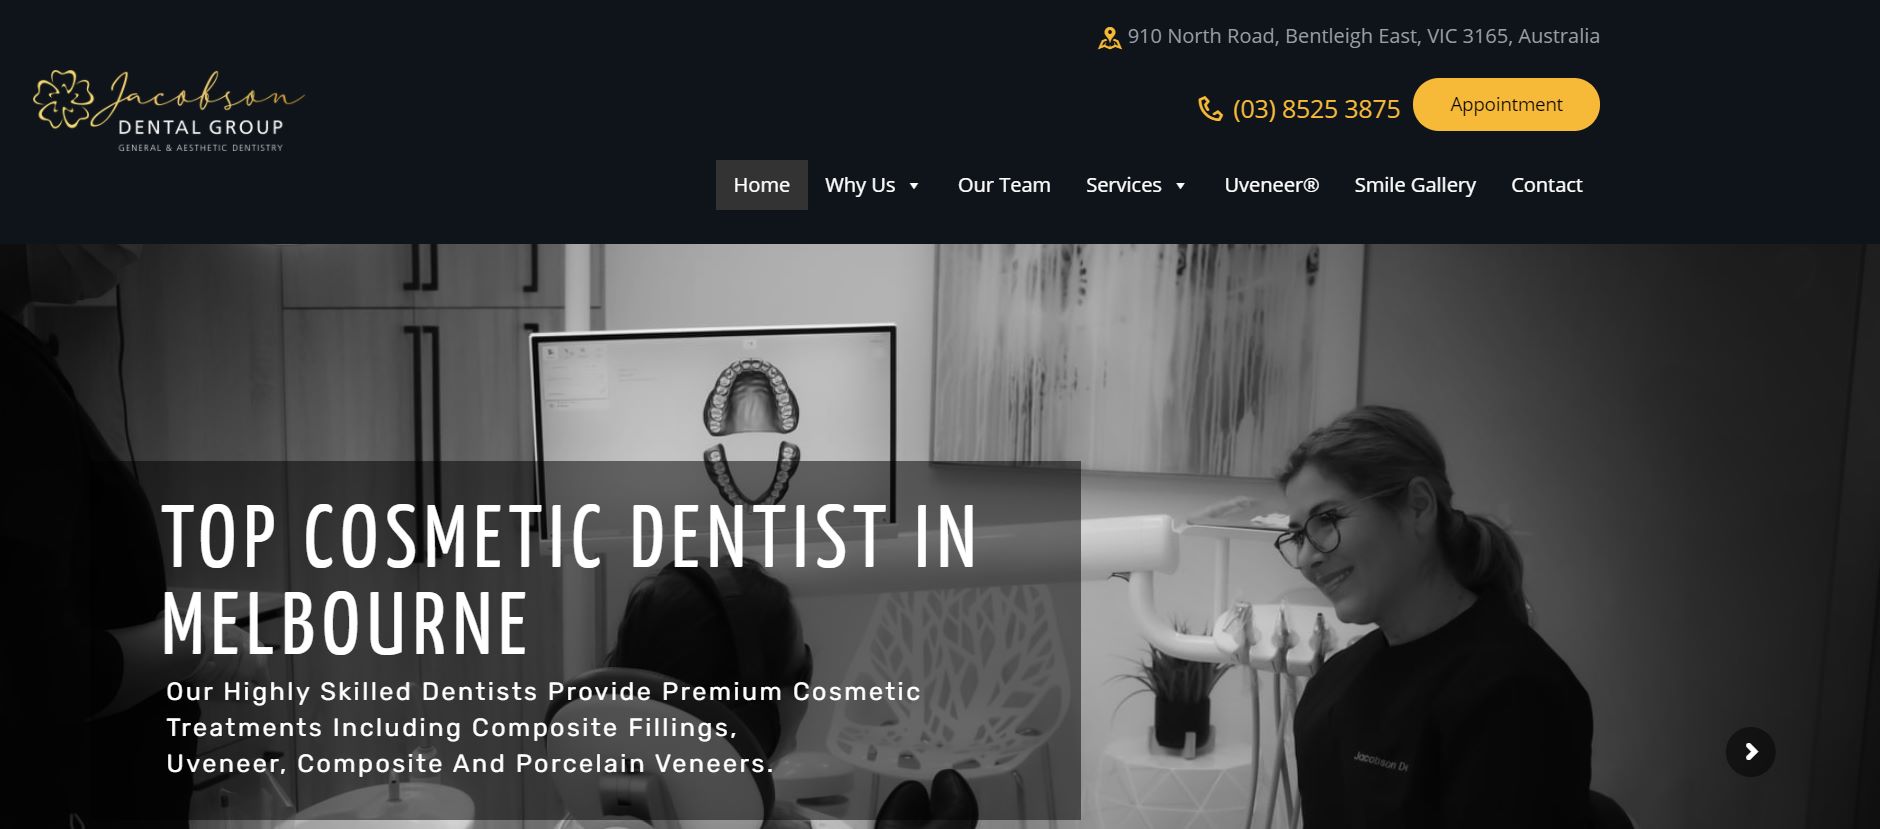Viewport: 1880px width, 829px height.
Task: Click the location pin icon beside address
Action: pos(1109,38)
